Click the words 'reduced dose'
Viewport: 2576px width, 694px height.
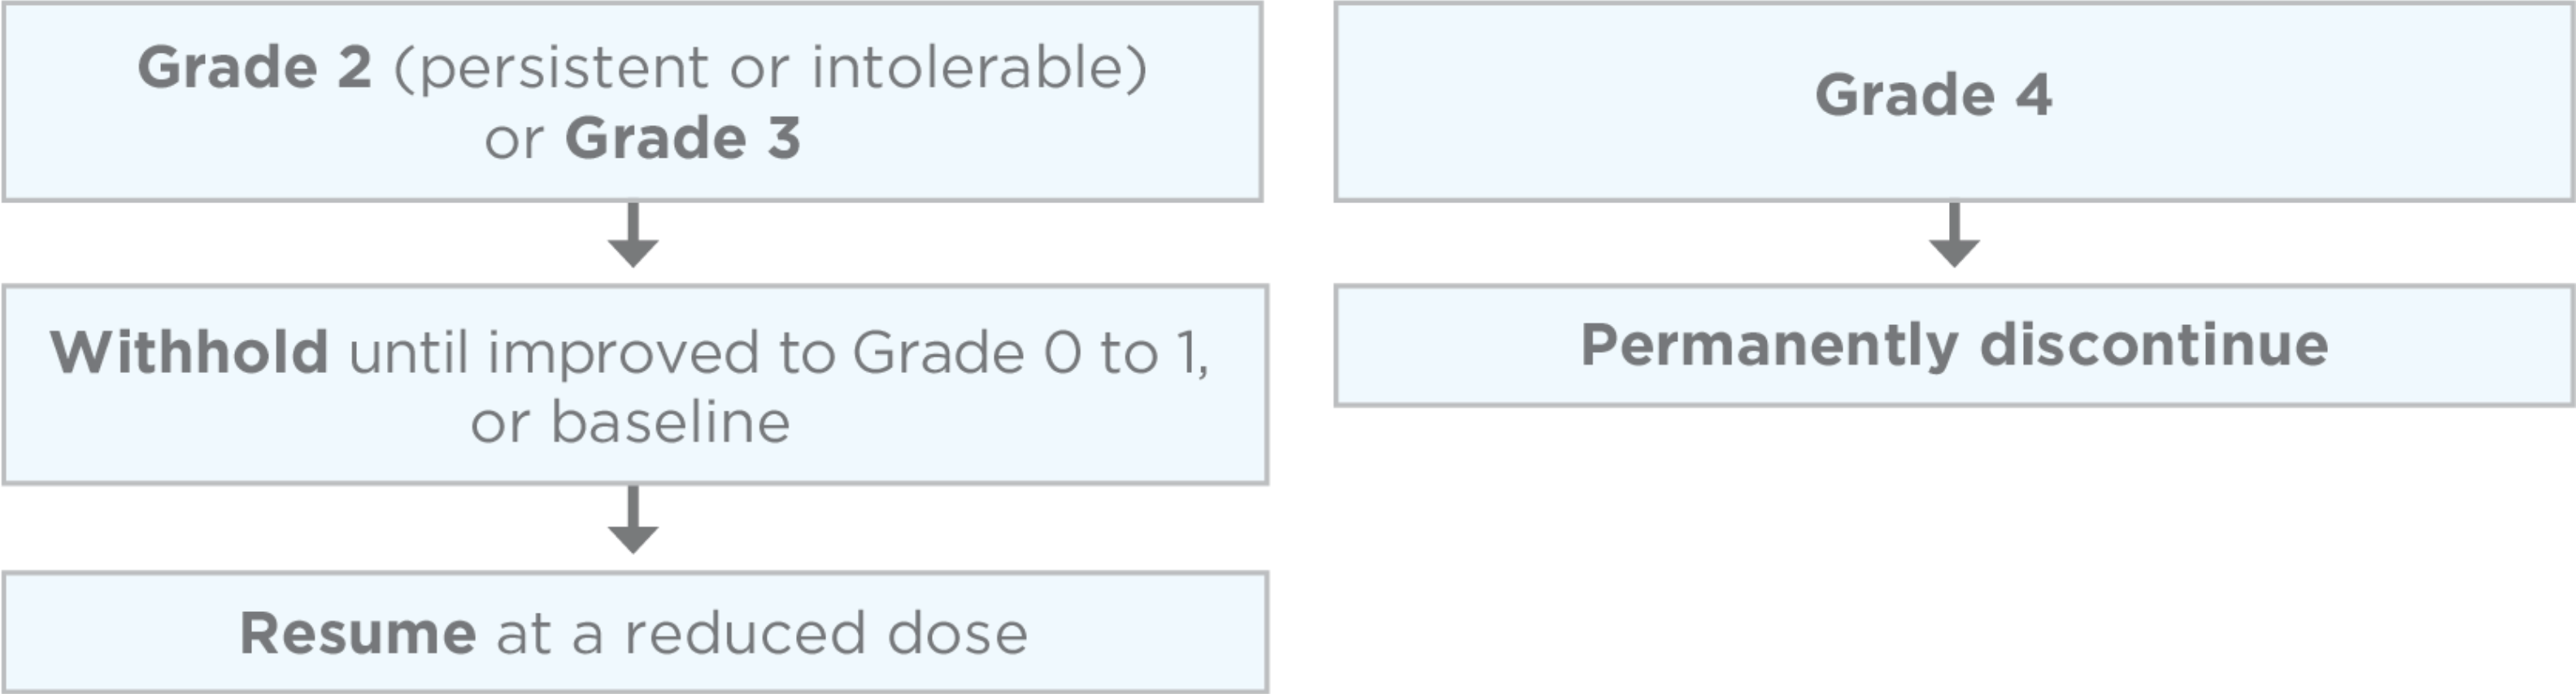tap(826, 633)
